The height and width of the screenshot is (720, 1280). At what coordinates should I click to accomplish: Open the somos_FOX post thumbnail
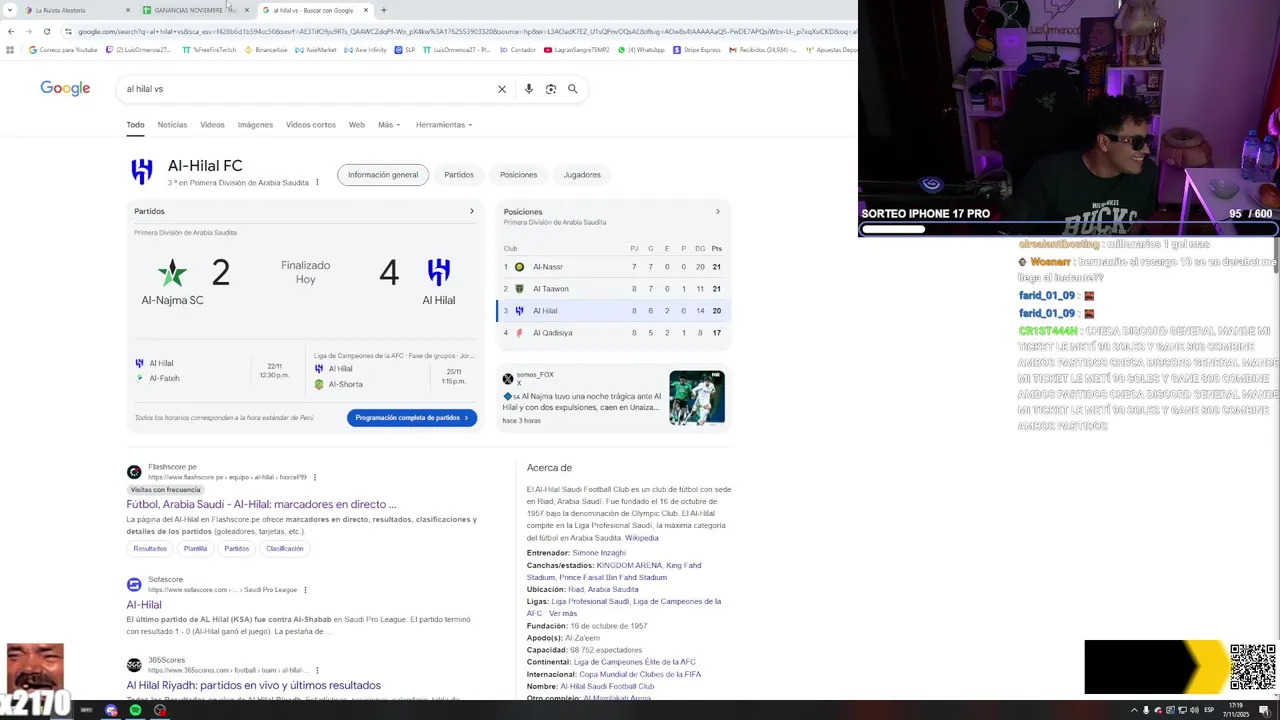pyautogui.click(x=697, y=398)
